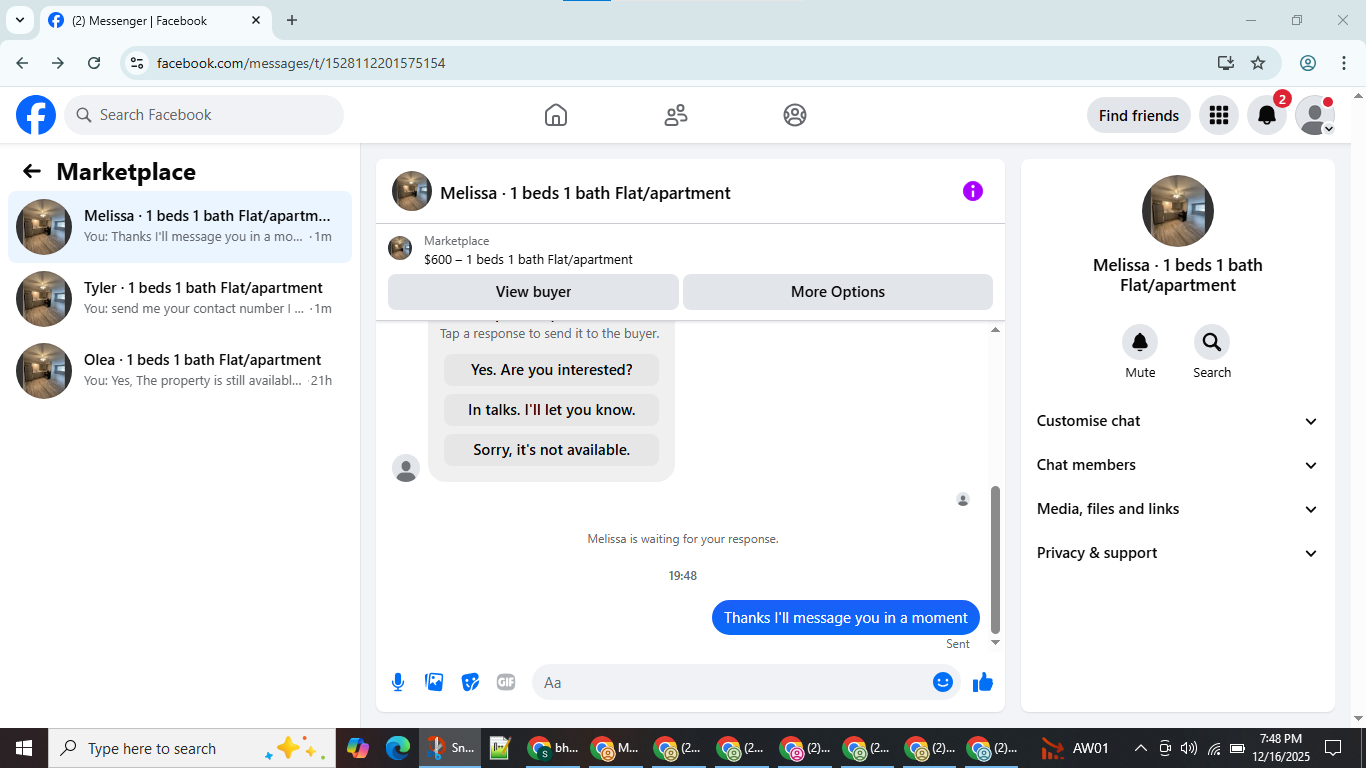
Task: Search in conversation with the magnifier icon
Action: [1212, 343]
